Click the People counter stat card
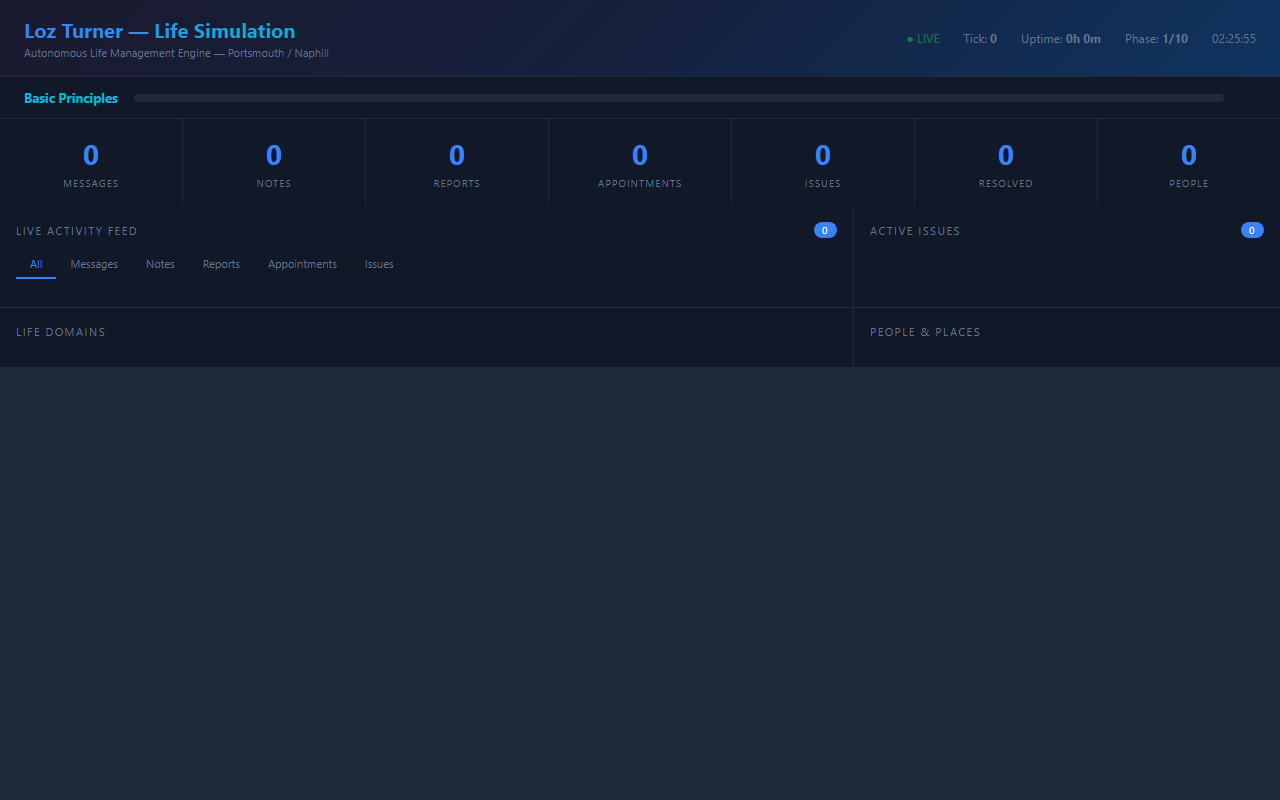1280x800 pixels. coord(1188,164)
